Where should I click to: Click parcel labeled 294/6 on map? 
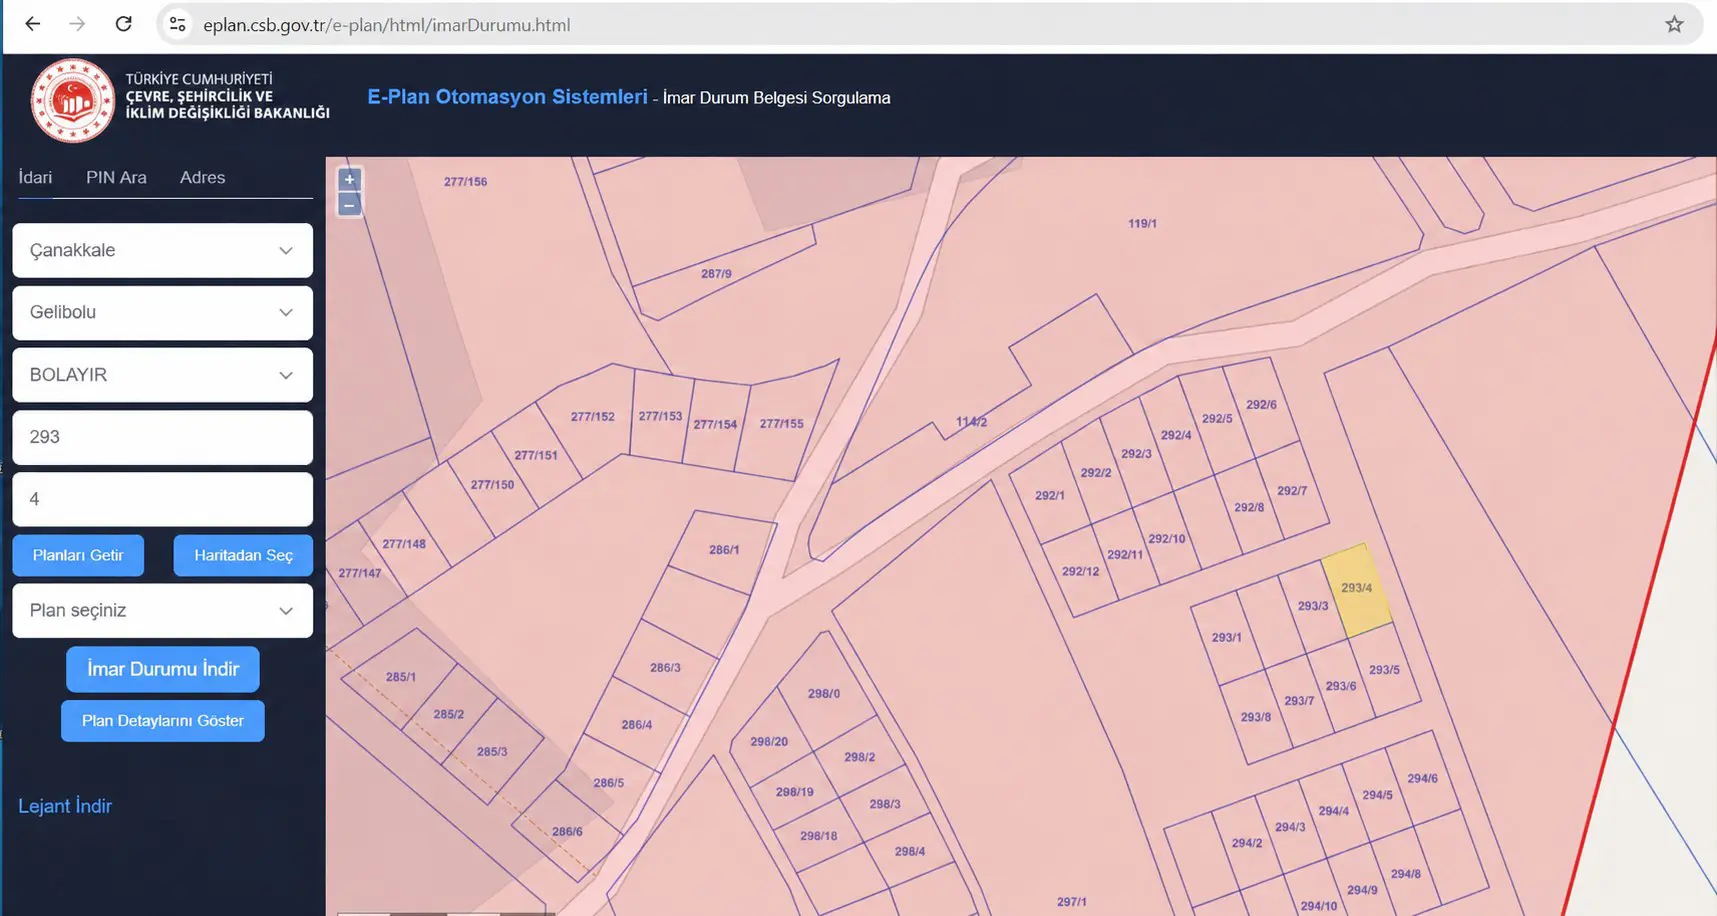click(x=1422, y=778)
